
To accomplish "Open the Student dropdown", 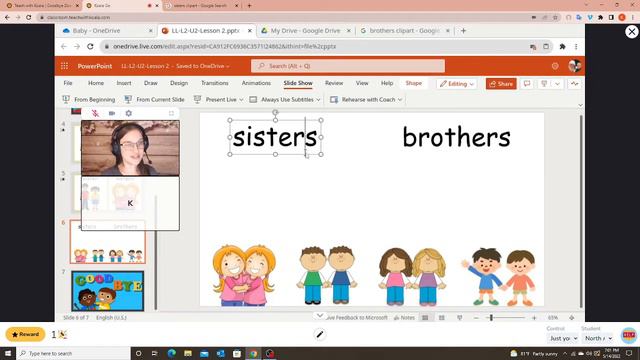I will (x=598, y=338).
